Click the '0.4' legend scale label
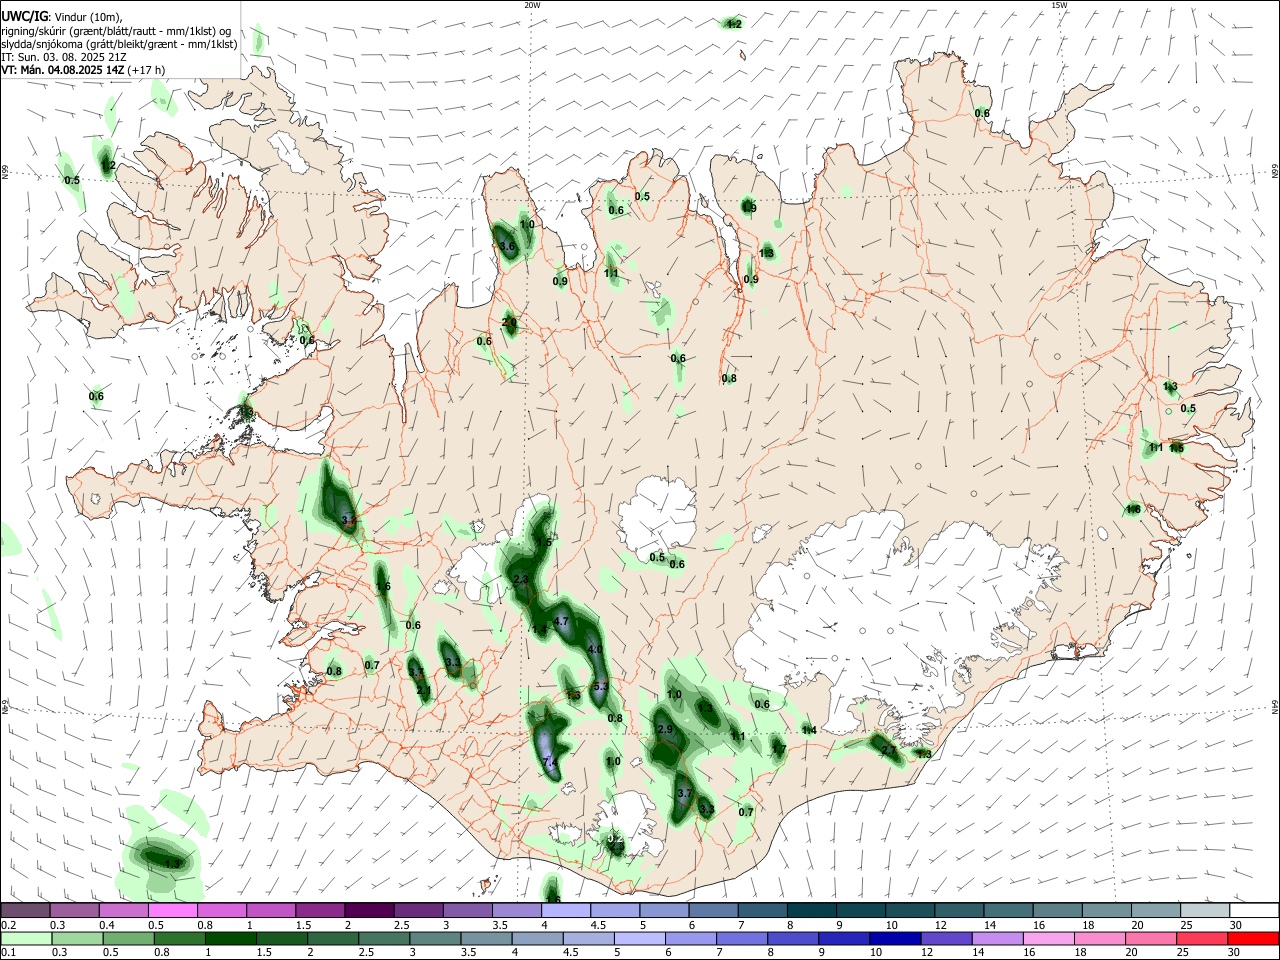1280x960 pixels. click(107, 925)
